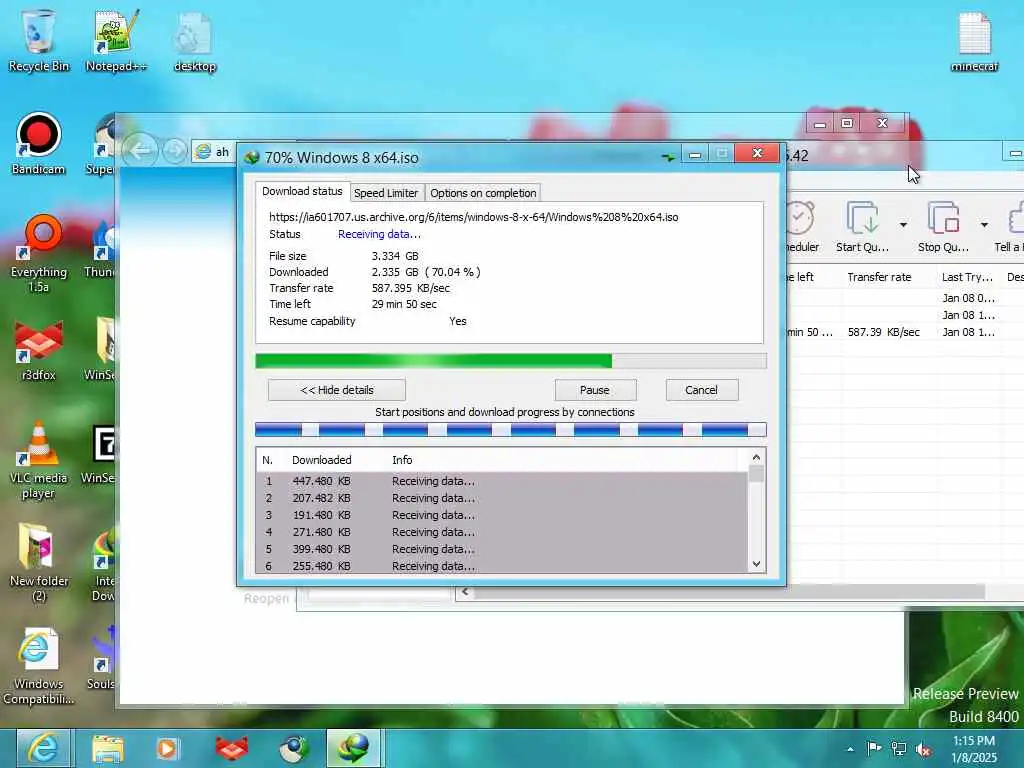Viewport: 1024px width, 768px height.
Task: Click the r3dfox taskbar icon
Action: pyautogui.click(x=231, y=748)
